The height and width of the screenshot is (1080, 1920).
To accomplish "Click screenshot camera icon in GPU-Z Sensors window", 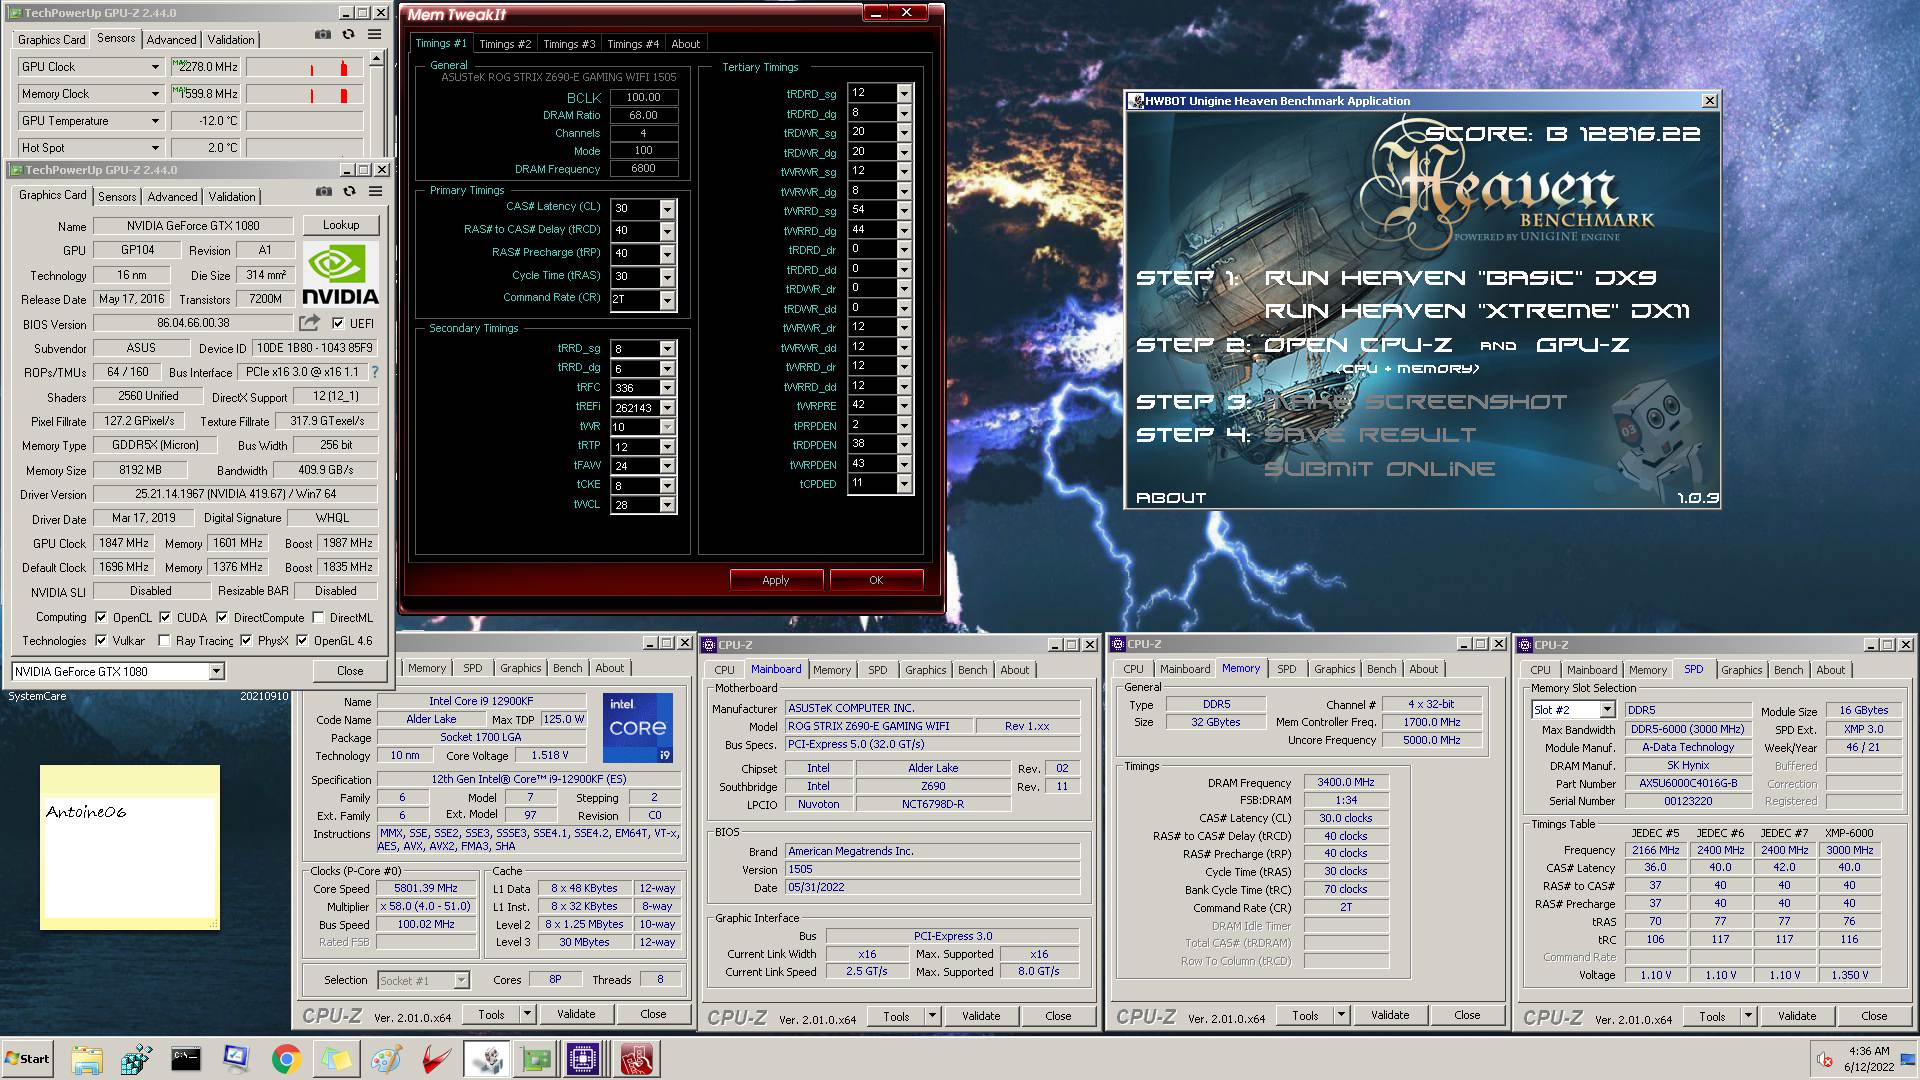I will click(322, 35).
